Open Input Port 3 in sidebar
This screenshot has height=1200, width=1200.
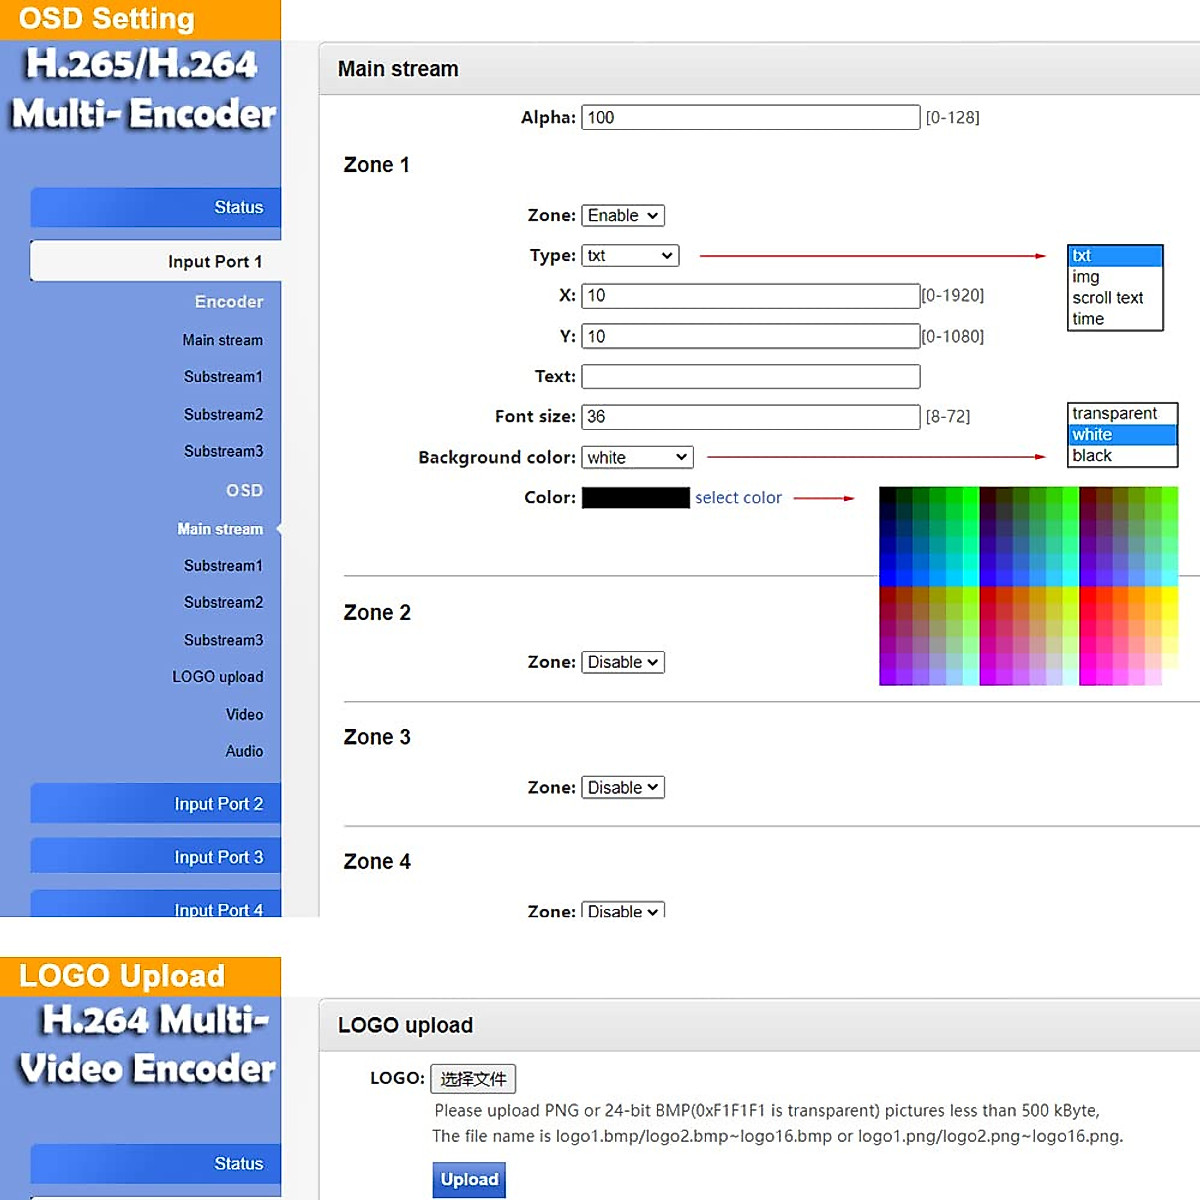[x=156, y=857]
